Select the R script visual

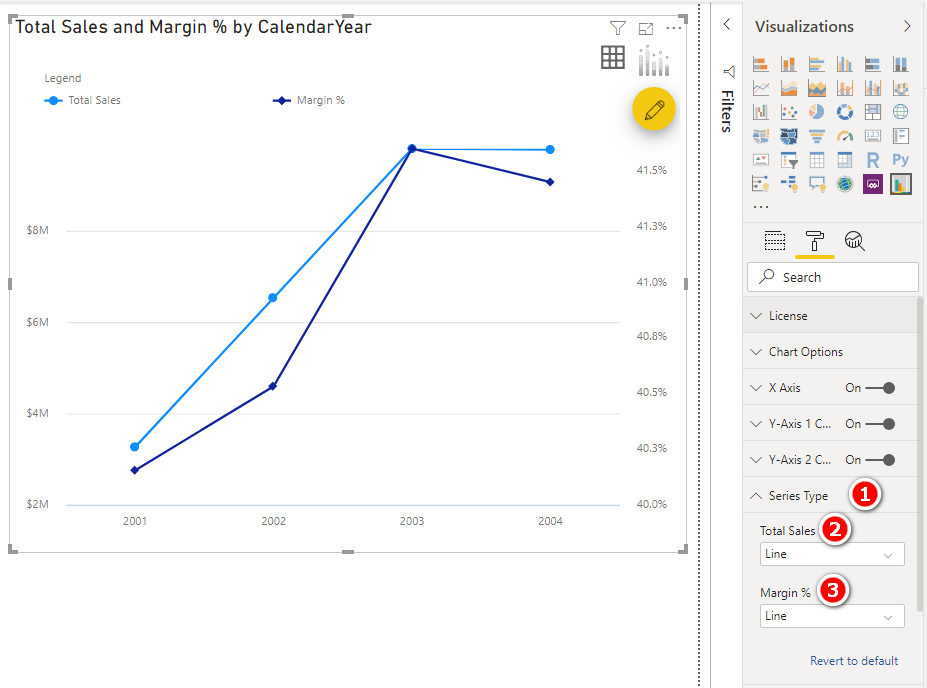pyautogui.click(x=873, y=160)
